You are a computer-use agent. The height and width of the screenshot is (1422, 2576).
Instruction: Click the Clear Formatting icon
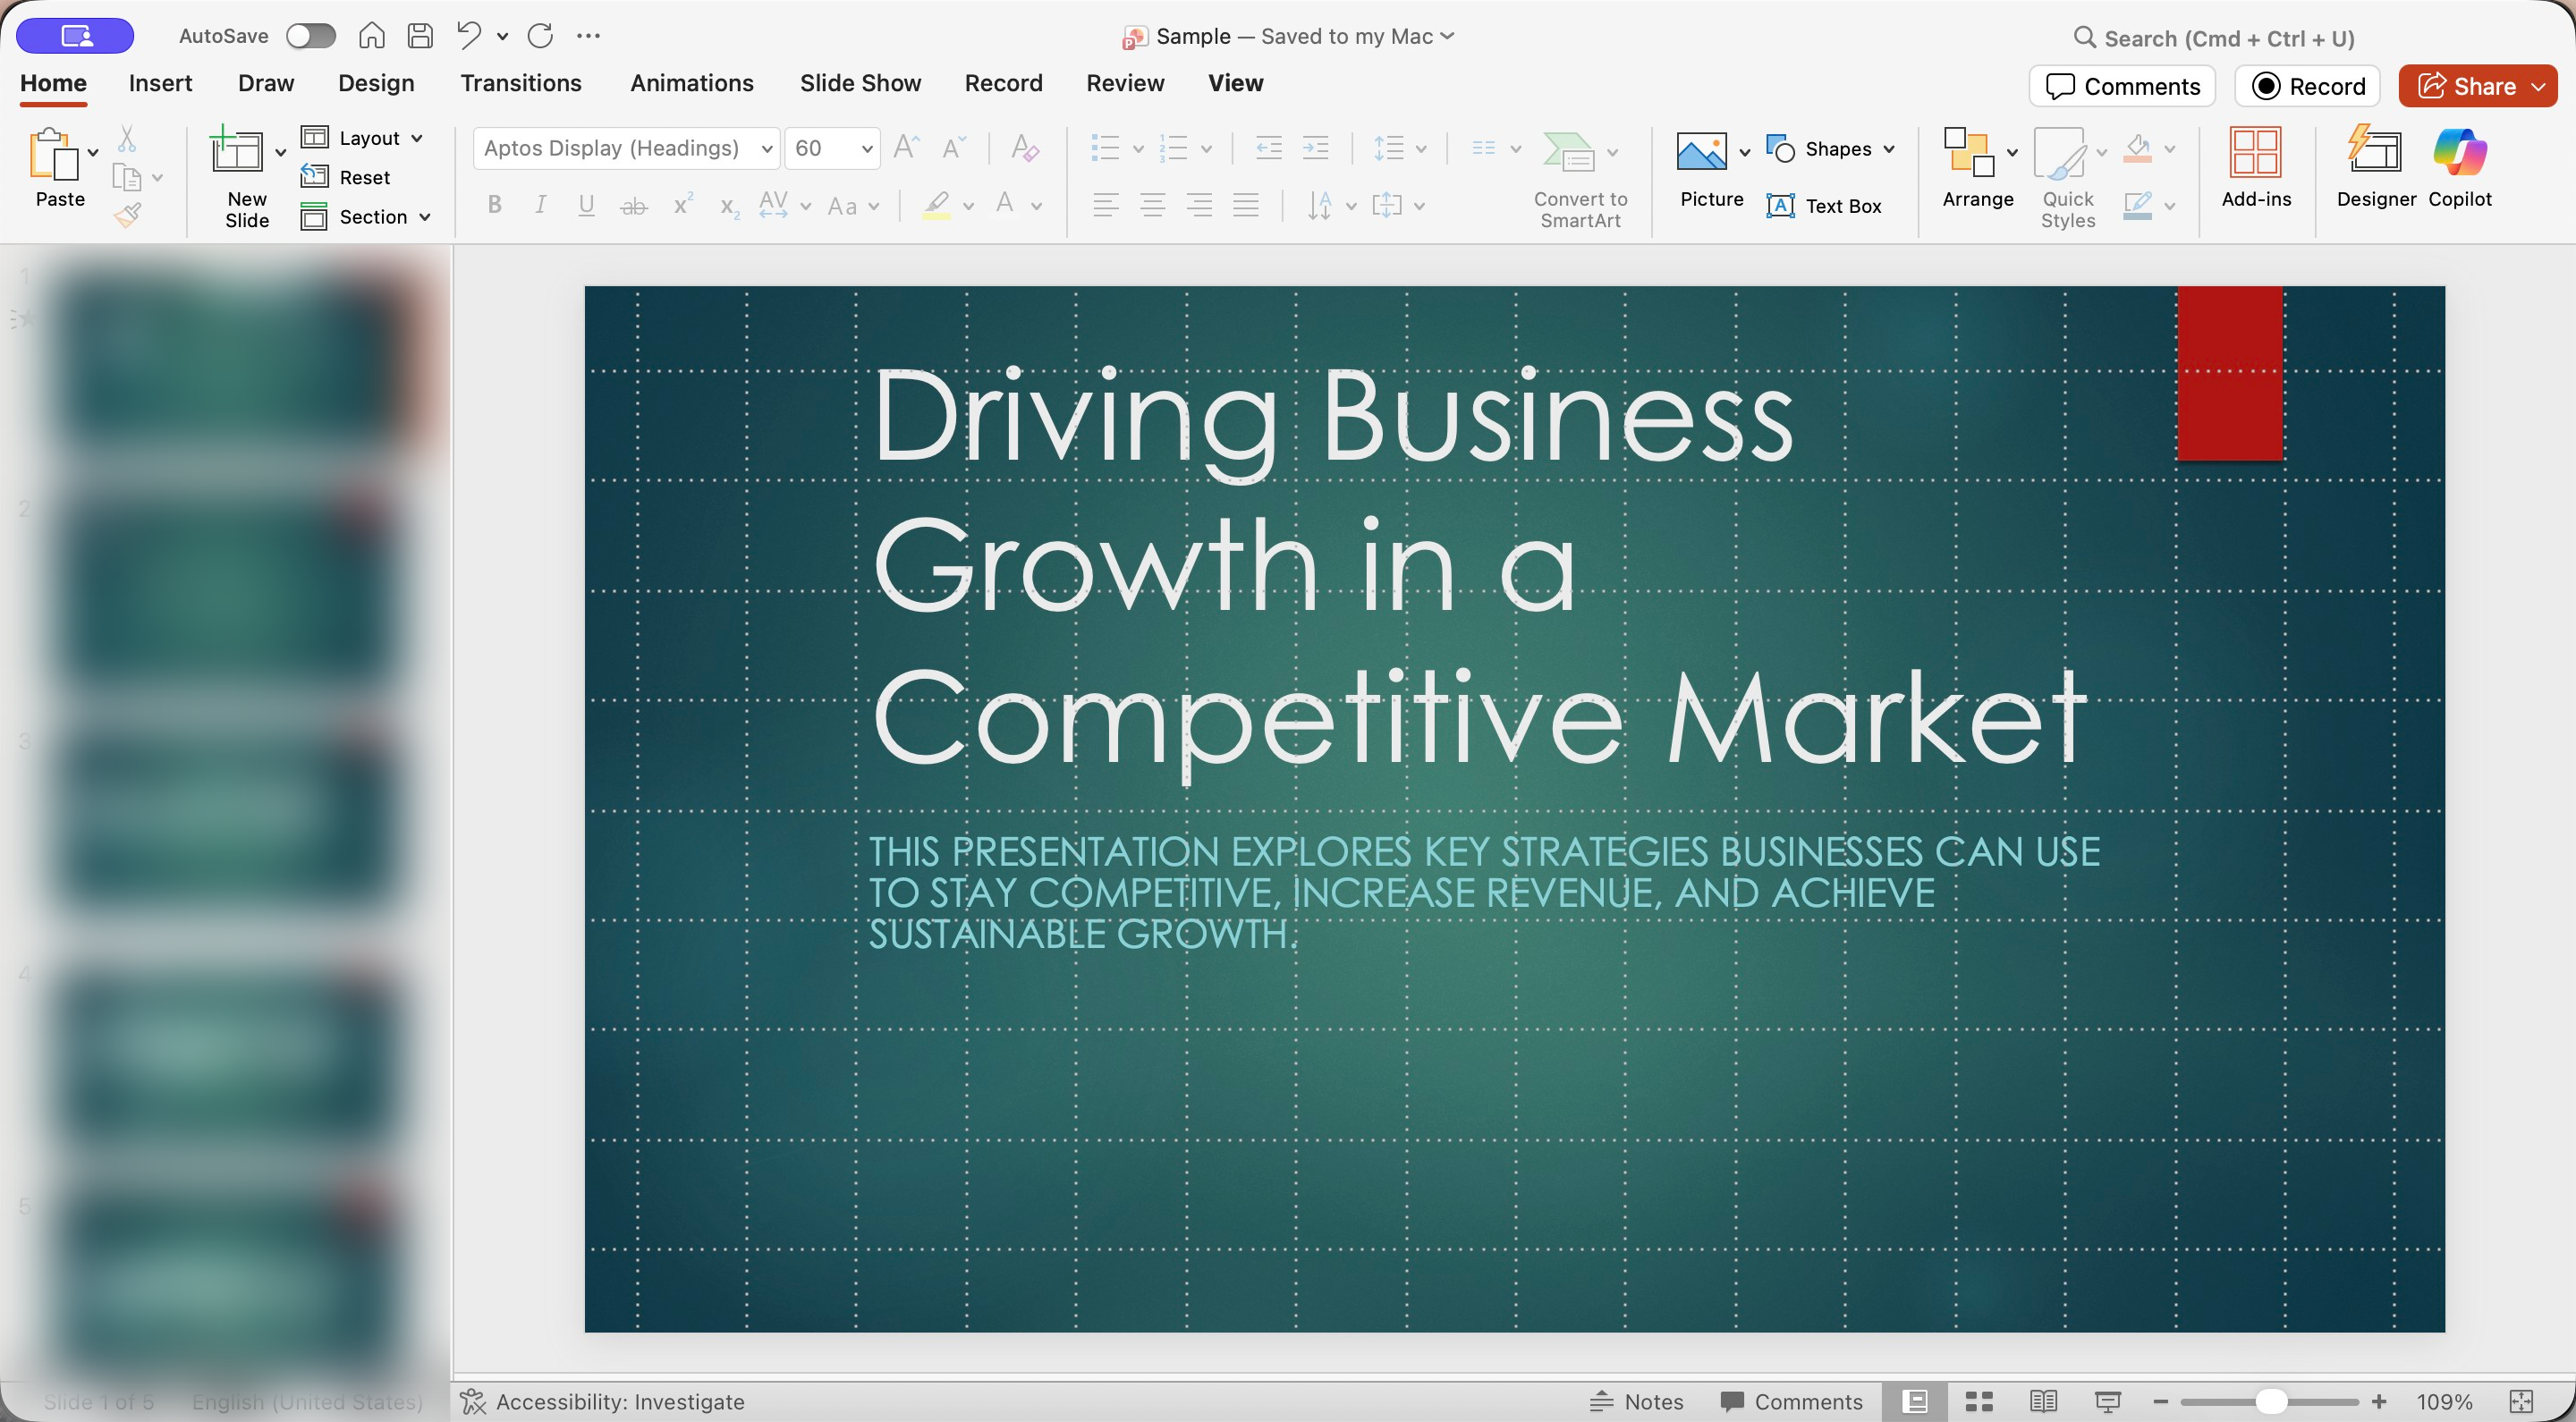(1024, 148)
